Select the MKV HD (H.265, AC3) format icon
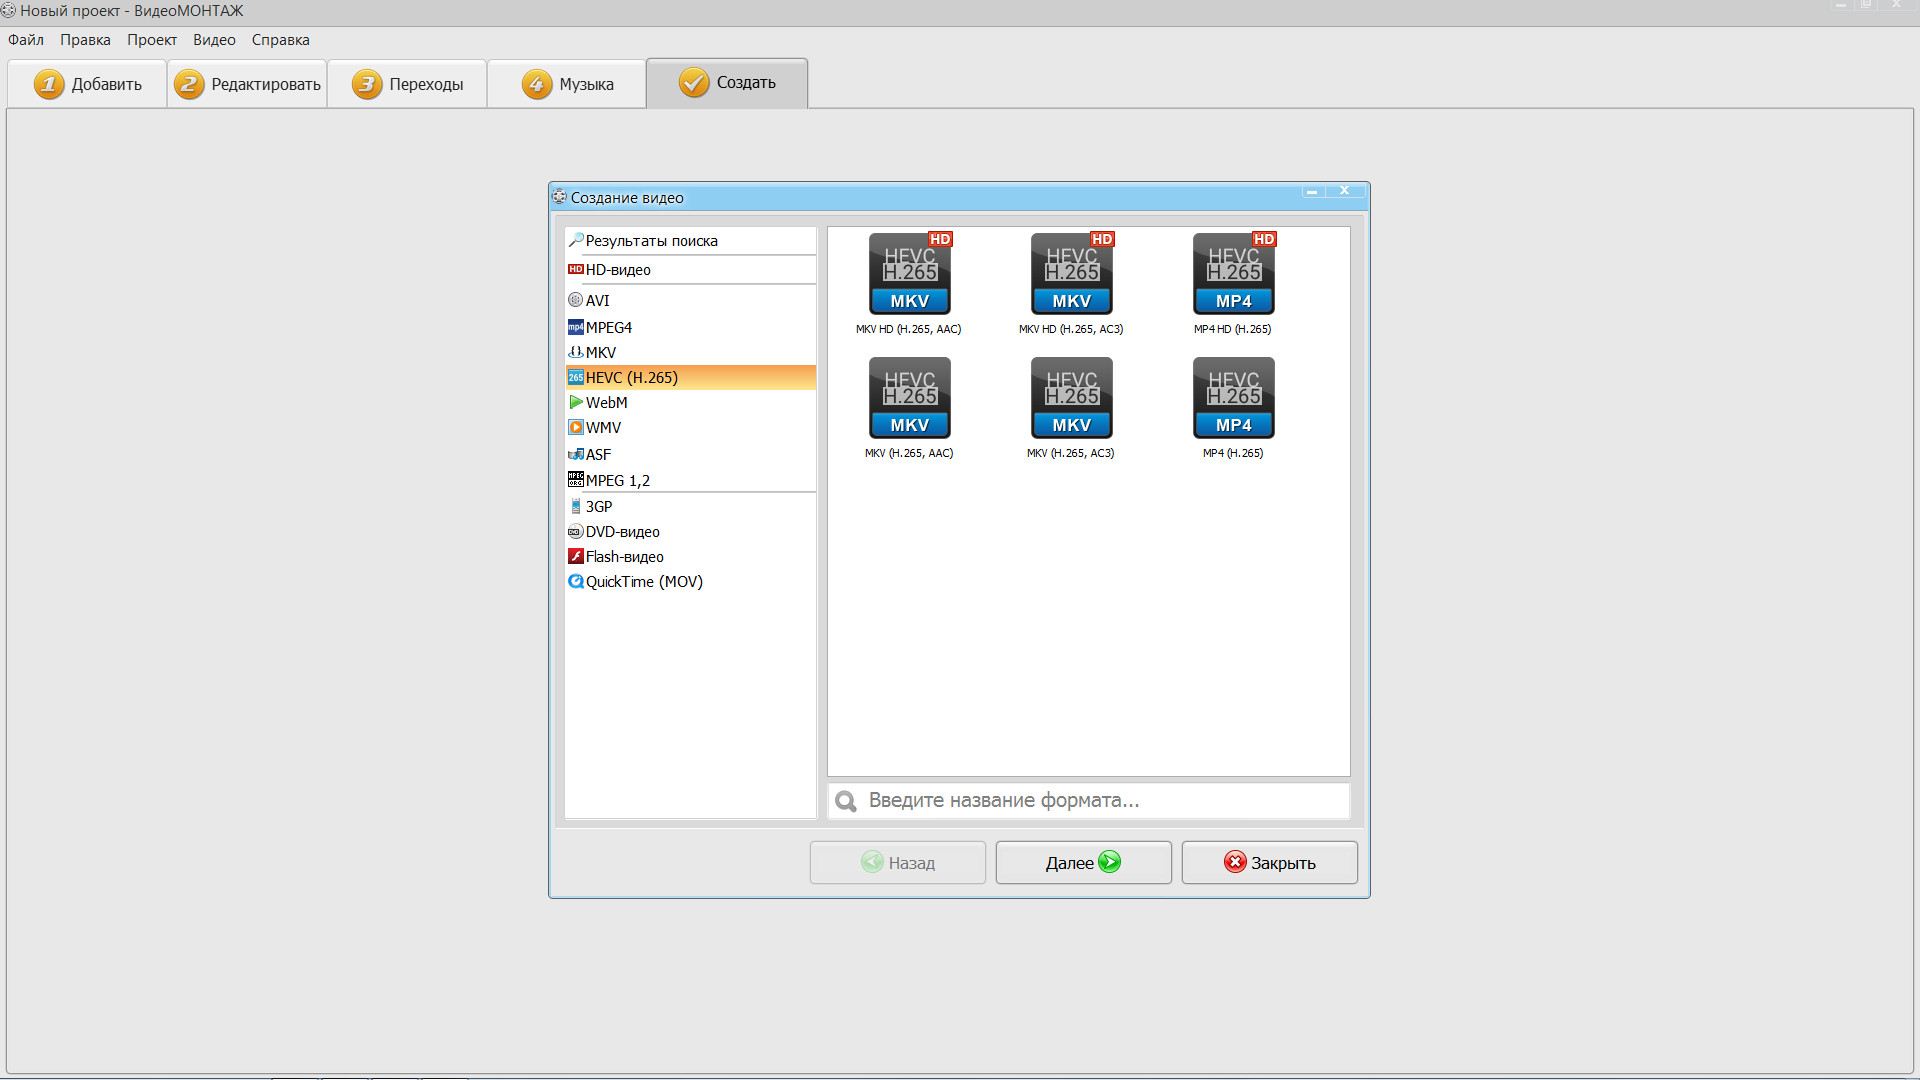 pos(1072,274)
